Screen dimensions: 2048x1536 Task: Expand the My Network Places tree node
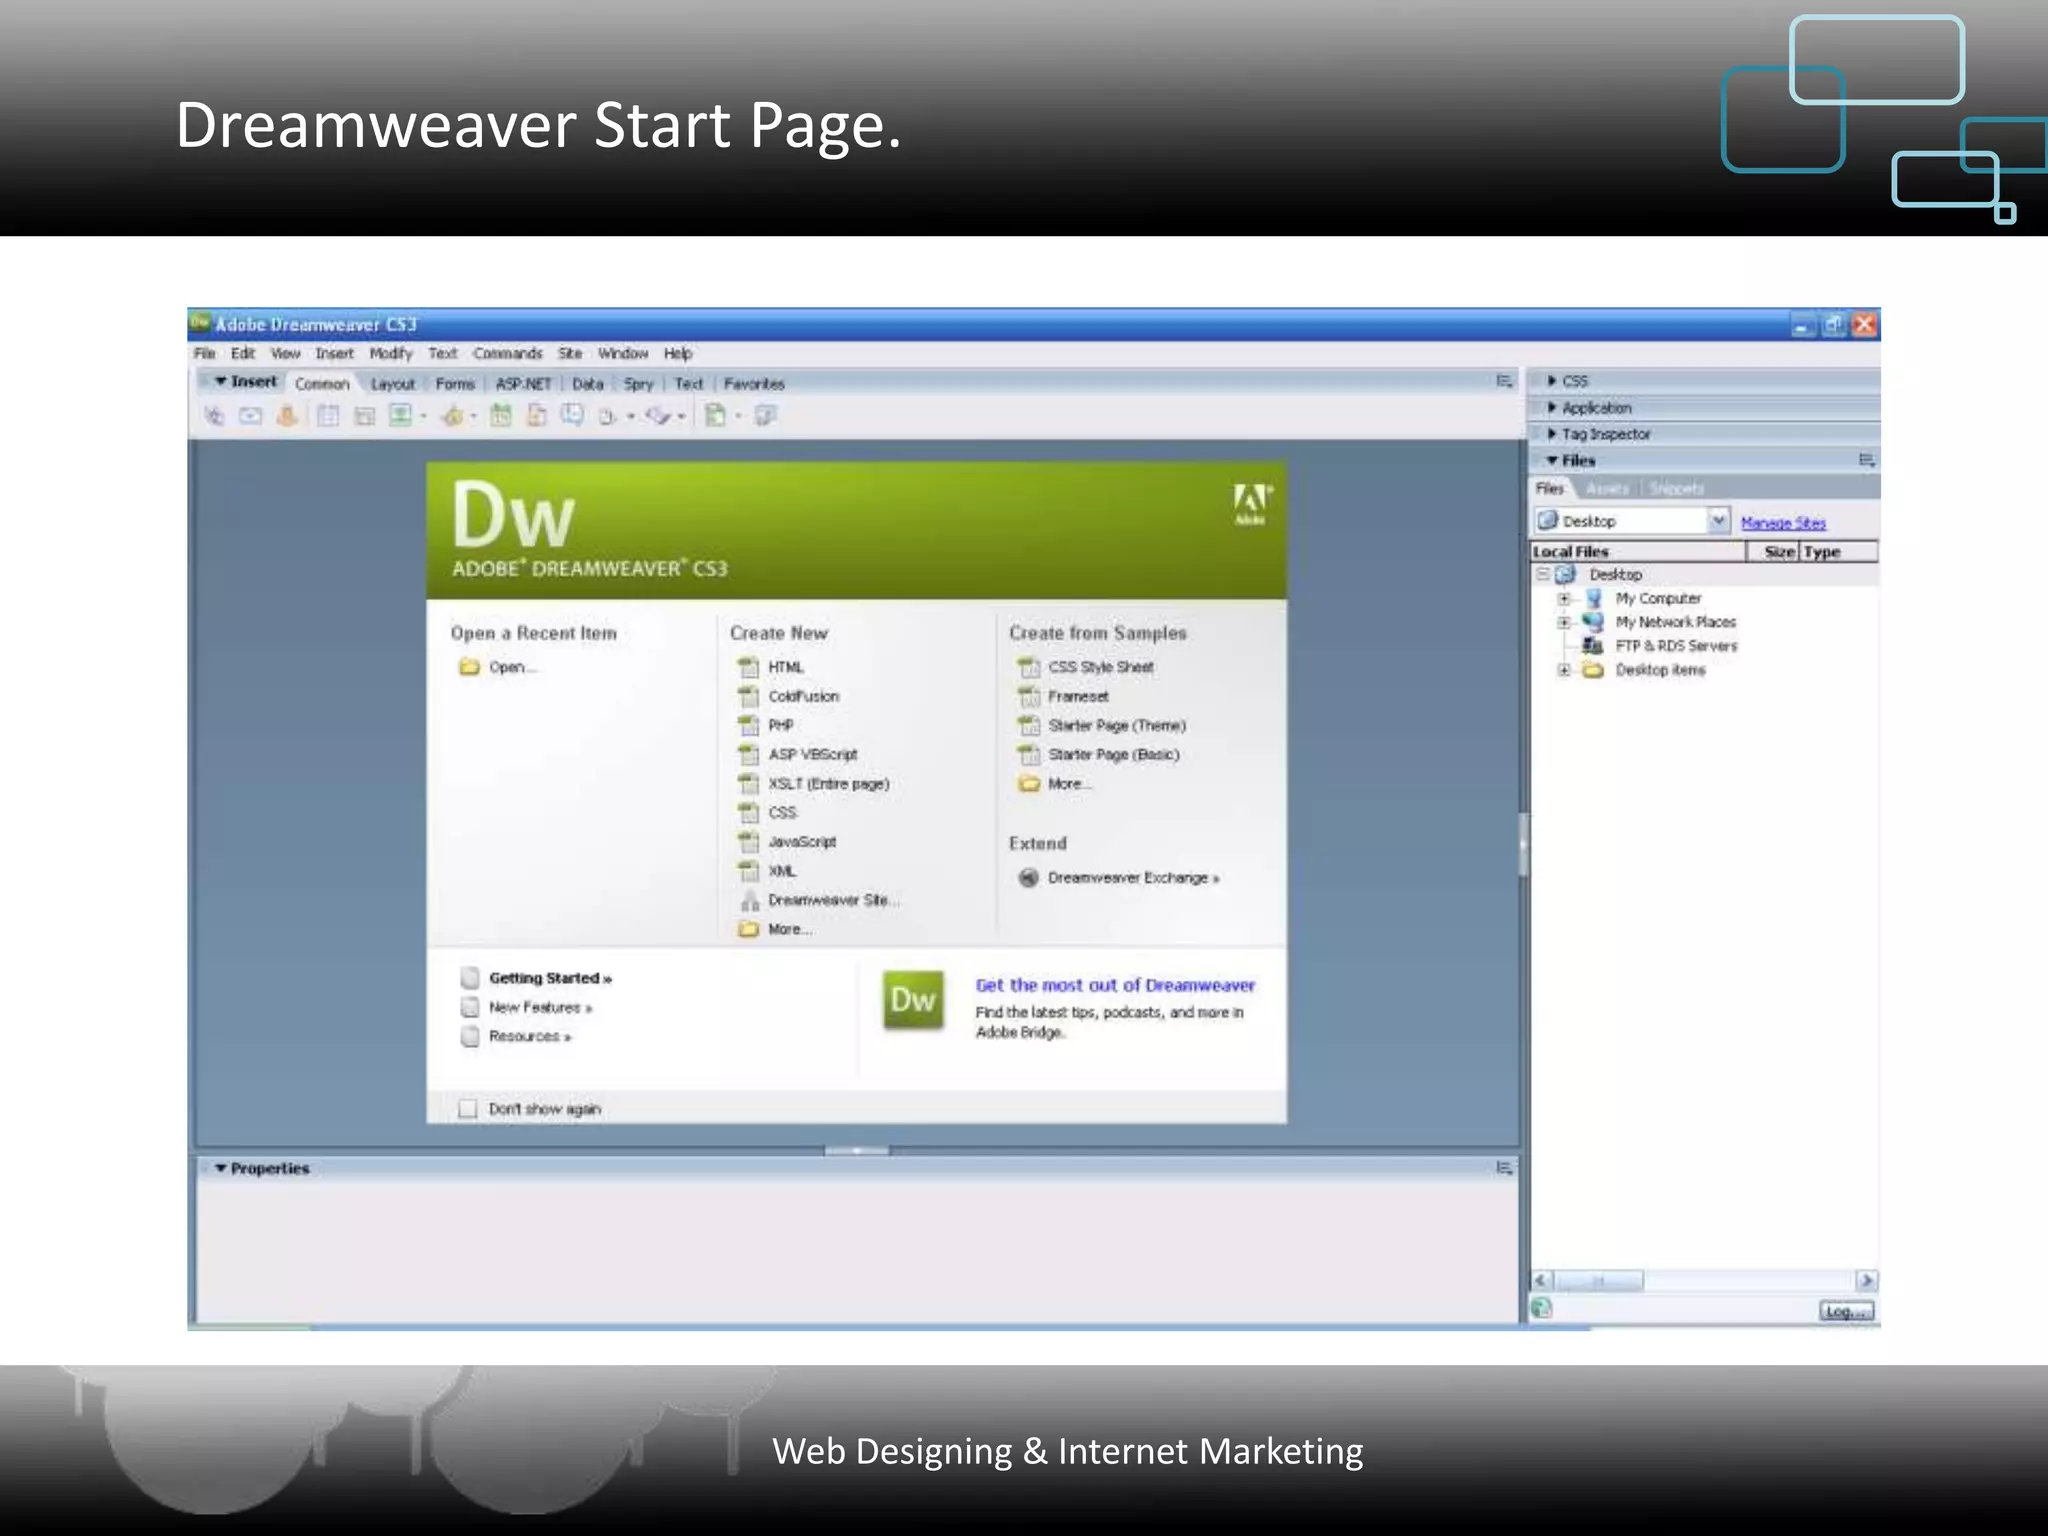coord(1564,622)
